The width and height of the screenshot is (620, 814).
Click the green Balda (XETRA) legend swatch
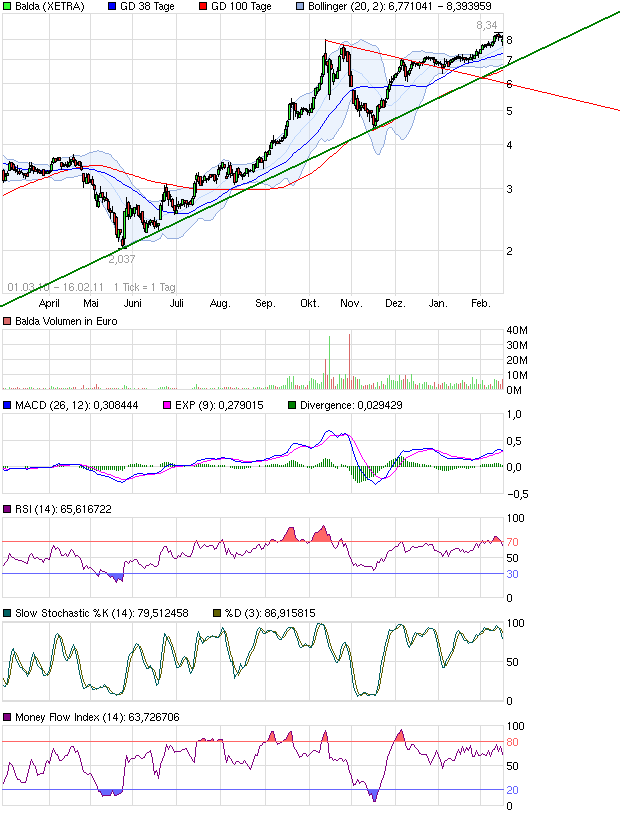pos(7,7)
